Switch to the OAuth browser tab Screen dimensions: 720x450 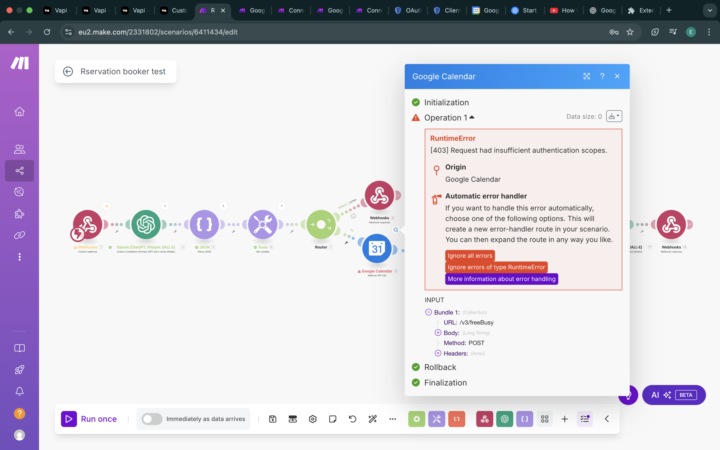(407, 10)
